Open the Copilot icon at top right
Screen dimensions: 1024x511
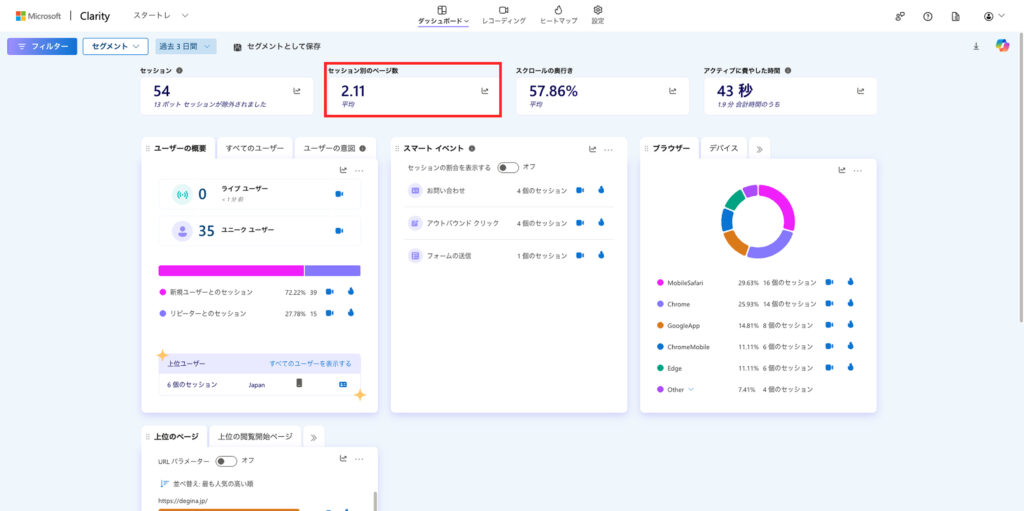point(1001,46)
